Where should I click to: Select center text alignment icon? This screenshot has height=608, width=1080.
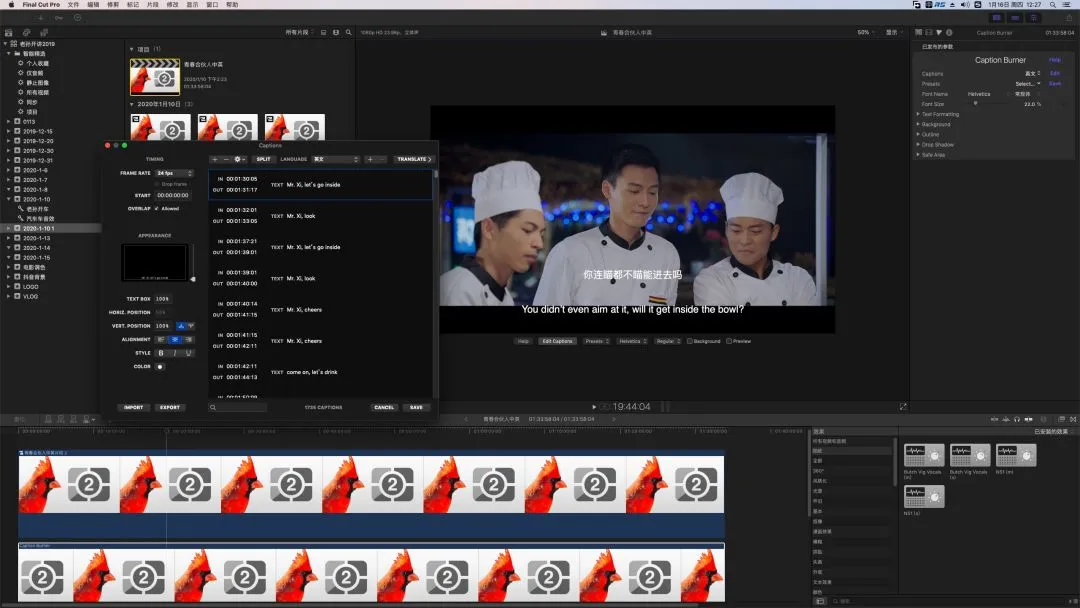(x=175, y=339)
